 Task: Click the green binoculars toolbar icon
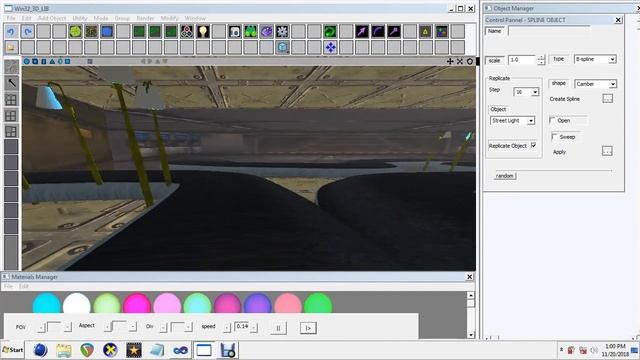[x=251, y=31]
